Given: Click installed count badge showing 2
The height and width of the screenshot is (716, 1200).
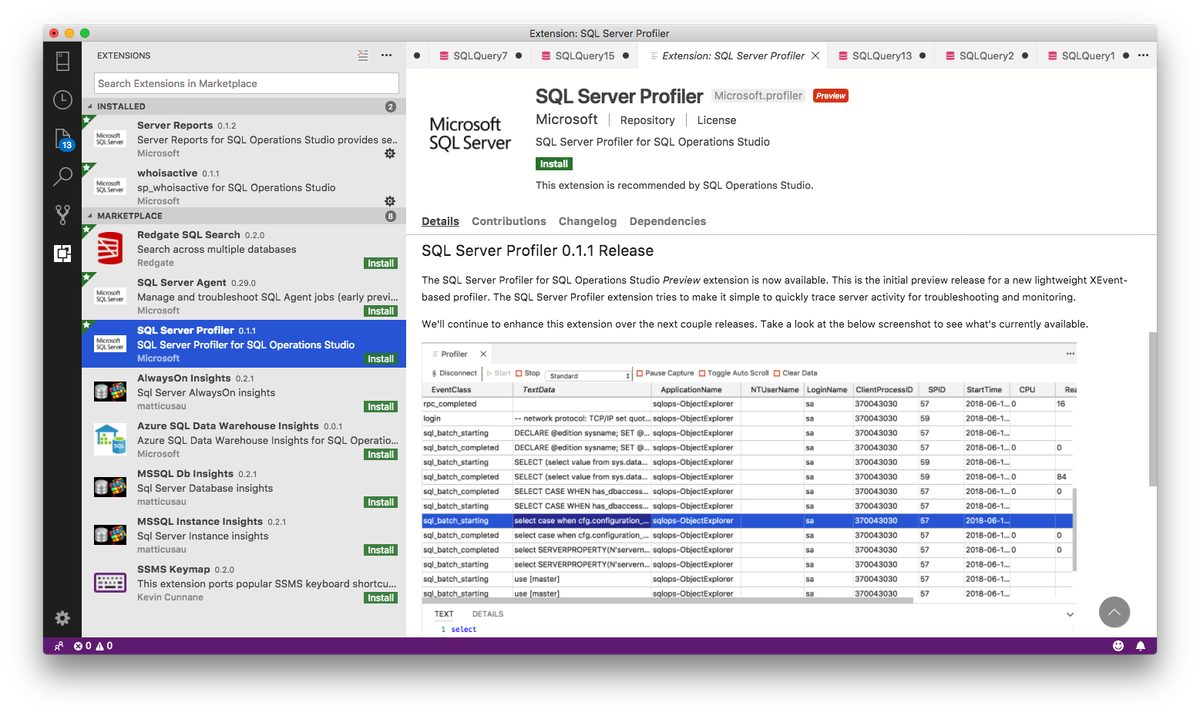Looking at the screenshot, I should click(390, 106).
